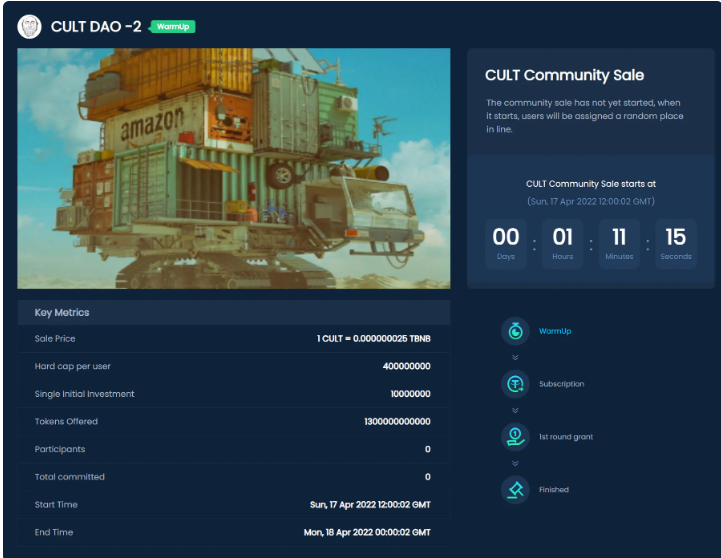Click the Subscription stage label
This screenshot has height=558, width=721.
point(561,384)
